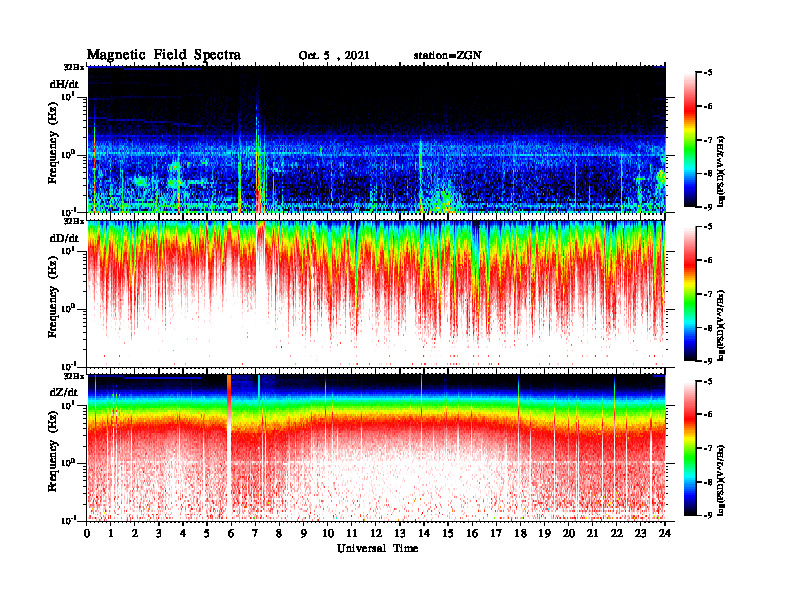Viewport: 792px width, 612px height.
Task: Click the -7 value on dZ/dt color scale
Action: click(708, 448)
